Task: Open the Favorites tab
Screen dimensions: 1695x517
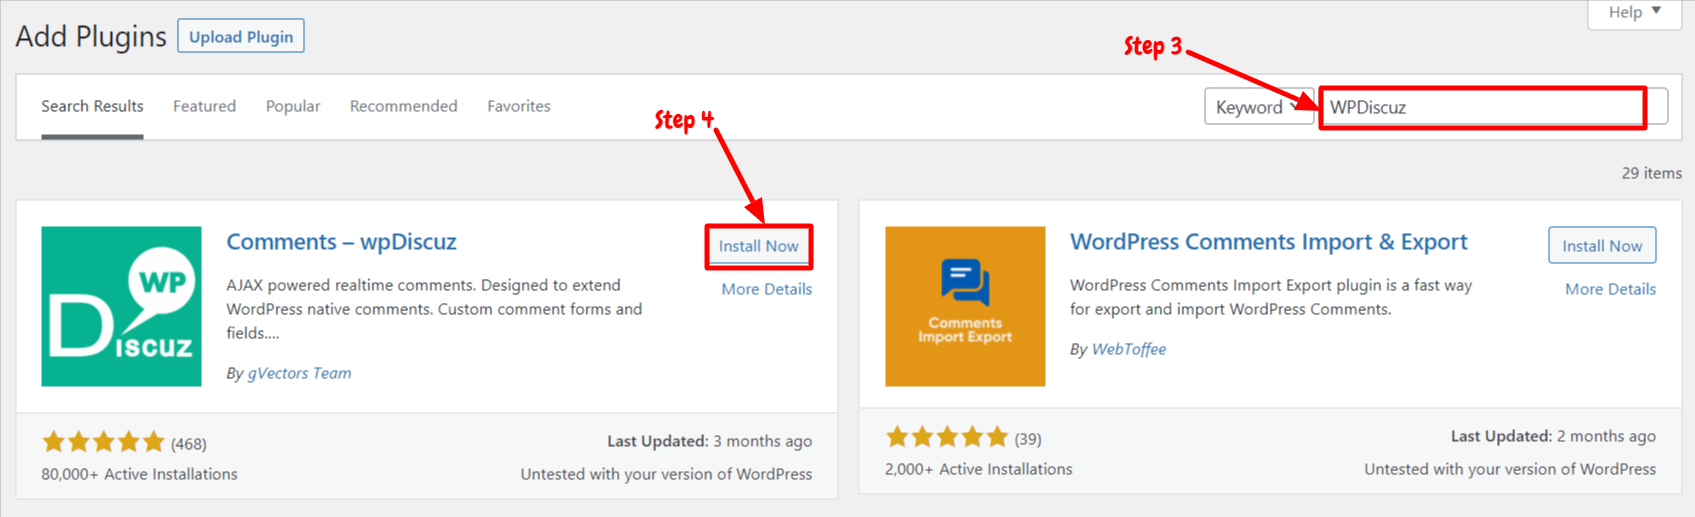Action: click(519, 106)
